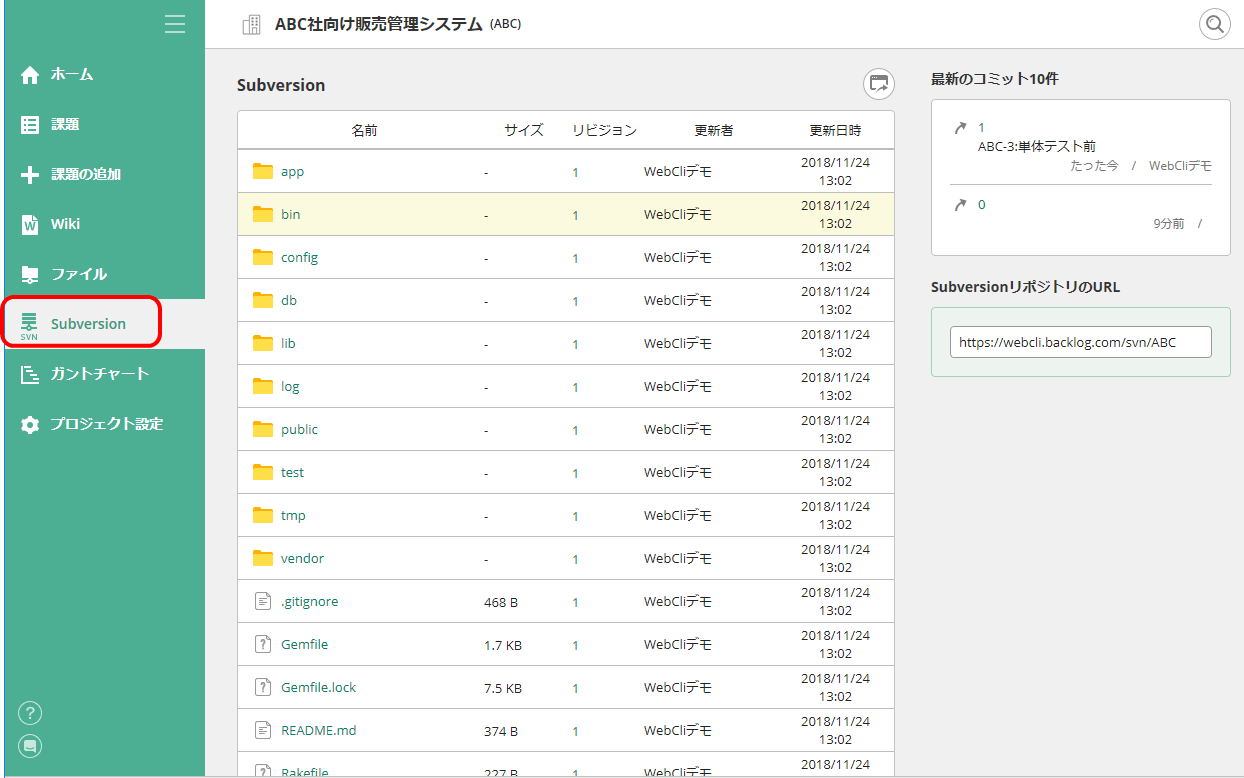This screenshot has height=778, width=1244.
Task: Open the .gitignore file
Action: tap(308, 601)
